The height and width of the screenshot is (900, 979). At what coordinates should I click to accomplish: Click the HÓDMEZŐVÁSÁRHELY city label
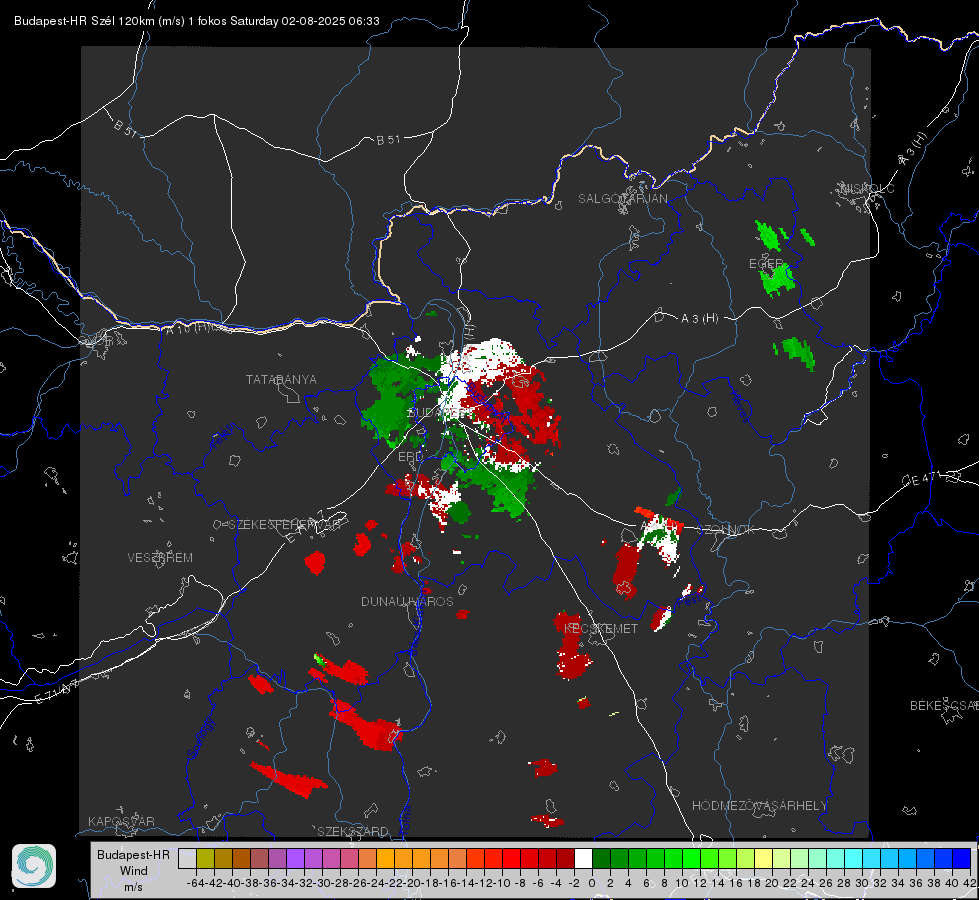point(759,806)
